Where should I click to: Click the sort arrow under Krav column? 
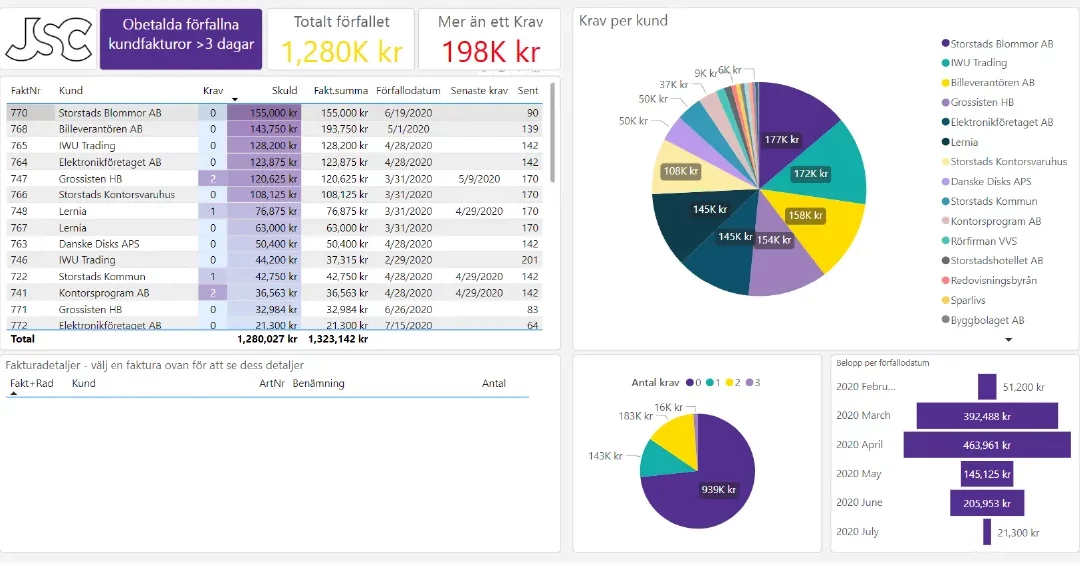click(x=234, y=99)
